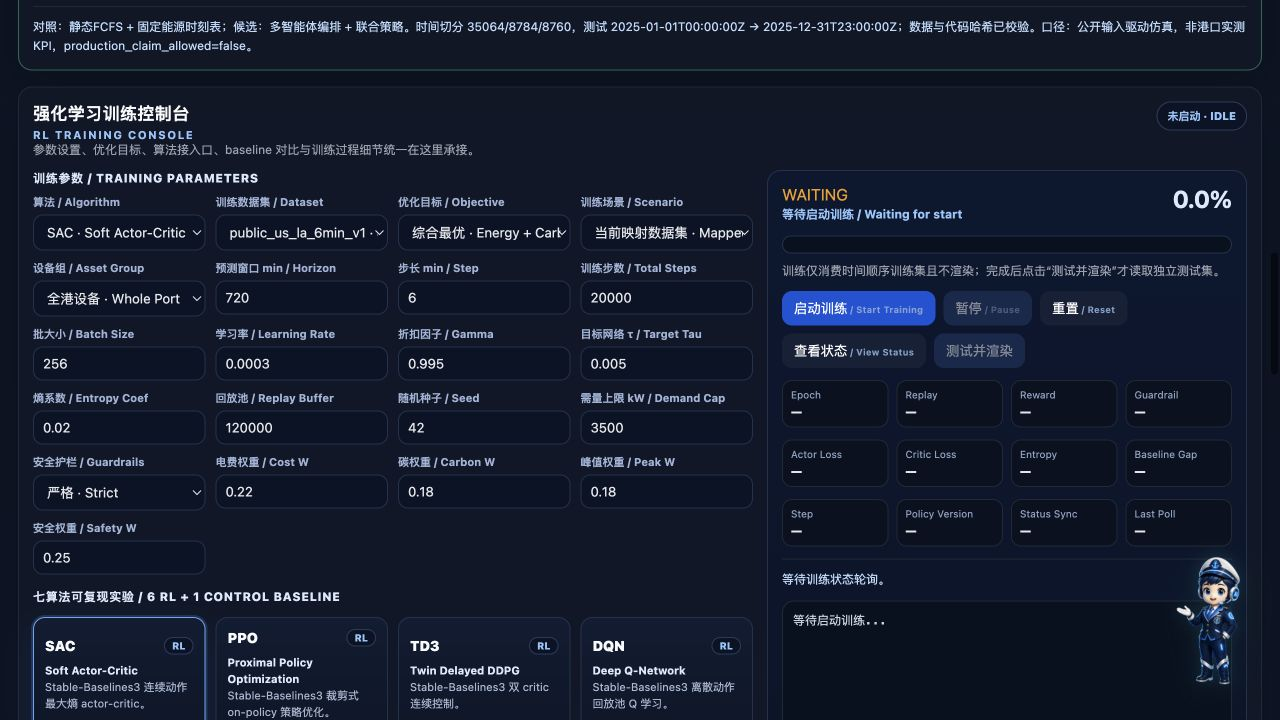Click the Status Sync metric tile
This screenshot has height=720, width=1280.
point(1064,523)
